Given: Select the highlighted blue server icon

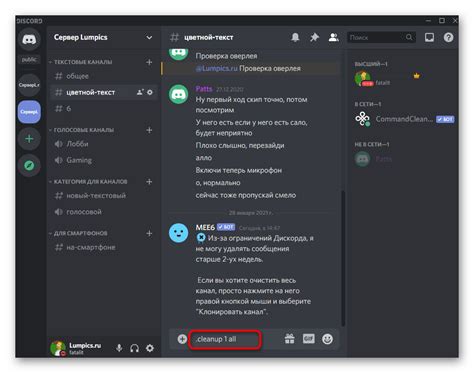Looking at the screenshot, I should click(29, 112).
